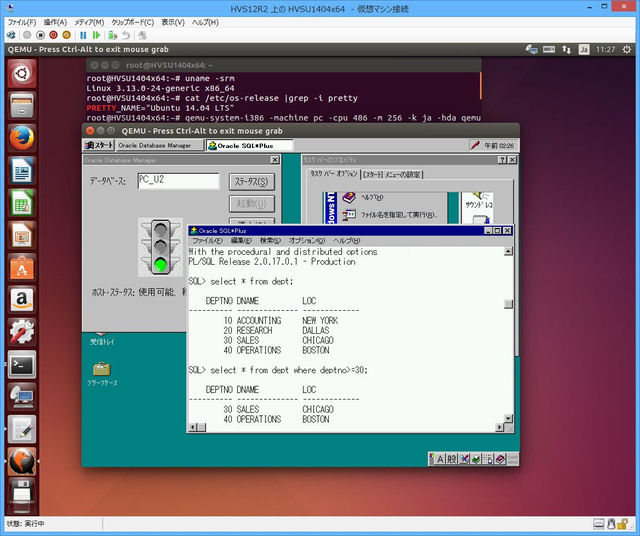Click SQL*Plus vertical scrollbar thumb
This screenshot has width=640, height=536.
[x=508, y=304]
